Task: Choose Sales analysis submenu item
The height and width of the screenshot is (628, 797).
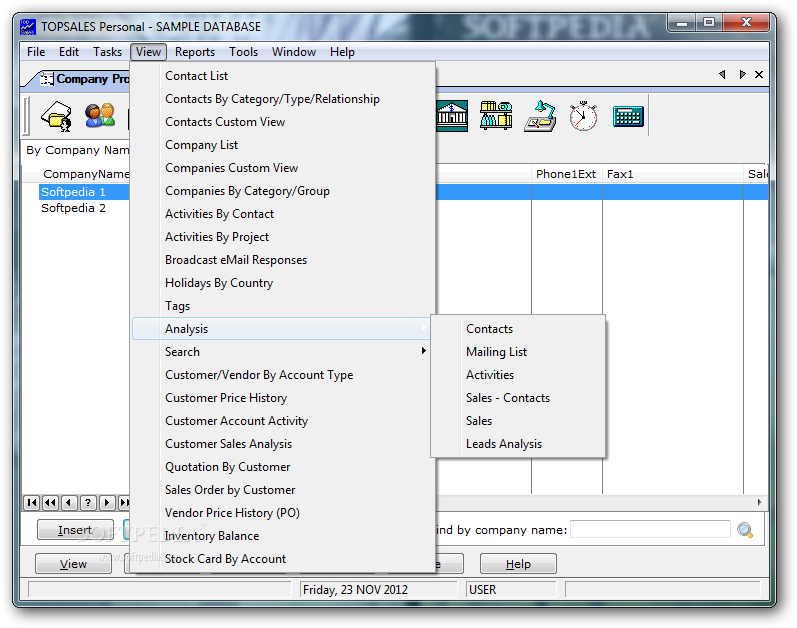Action: point(518,421)
